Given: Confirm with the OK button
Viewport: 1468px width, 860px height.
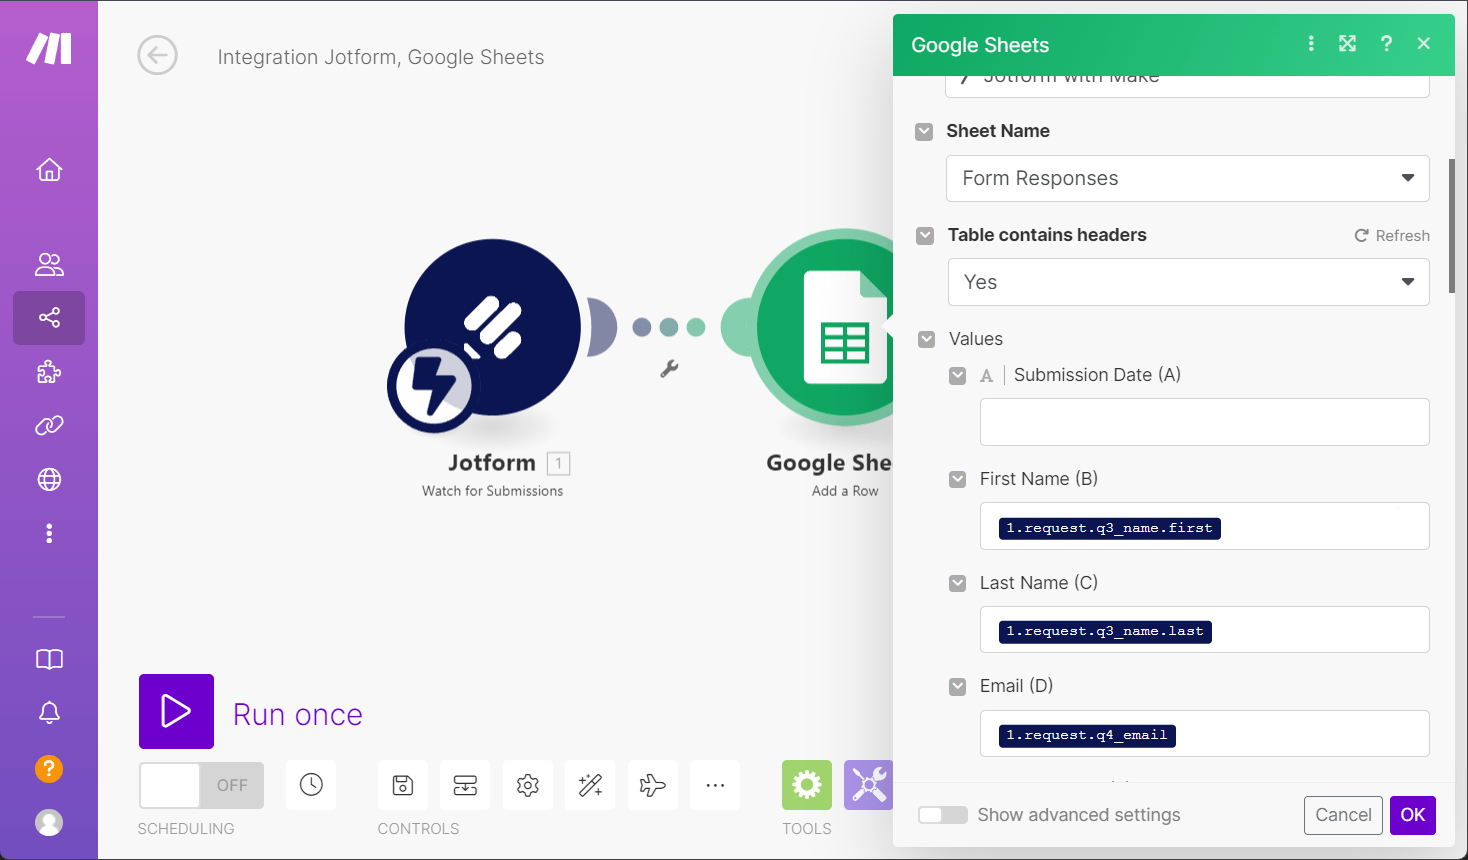Looking at the screenshot, I should tap(1413, 815).
